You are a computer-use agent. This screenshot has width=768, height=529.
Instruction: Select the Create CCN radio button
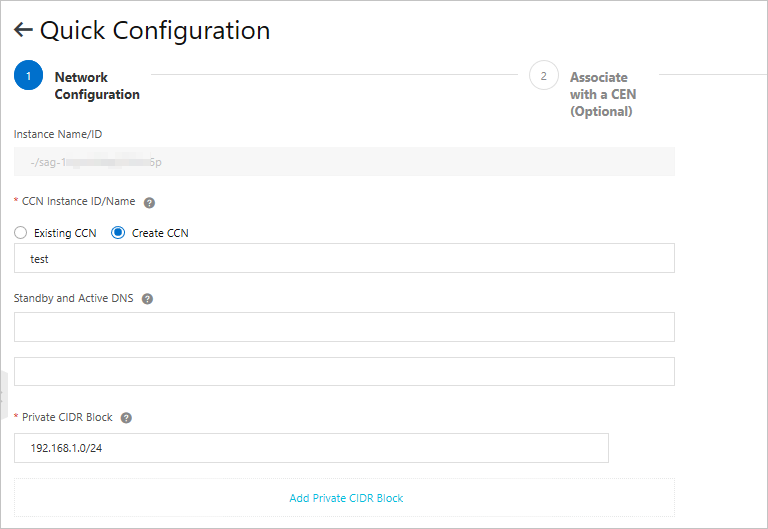118,233
